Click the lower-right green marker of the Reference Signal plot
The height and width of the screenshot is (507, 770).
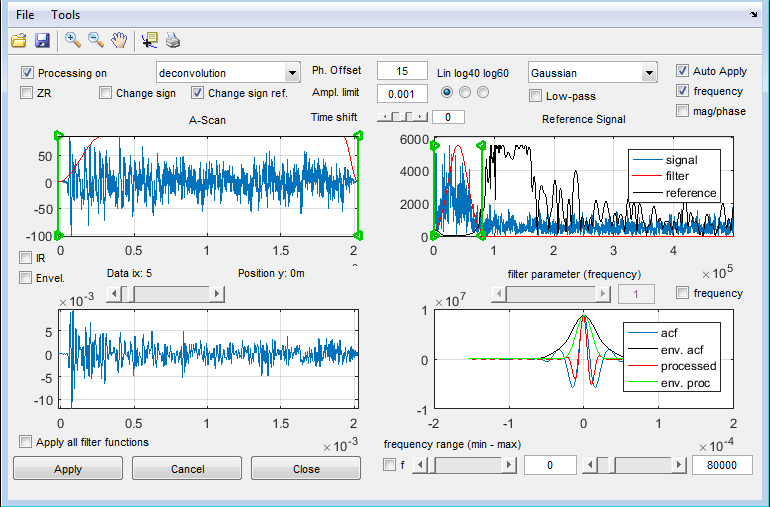pyautogui.click(x=481, y=236)
